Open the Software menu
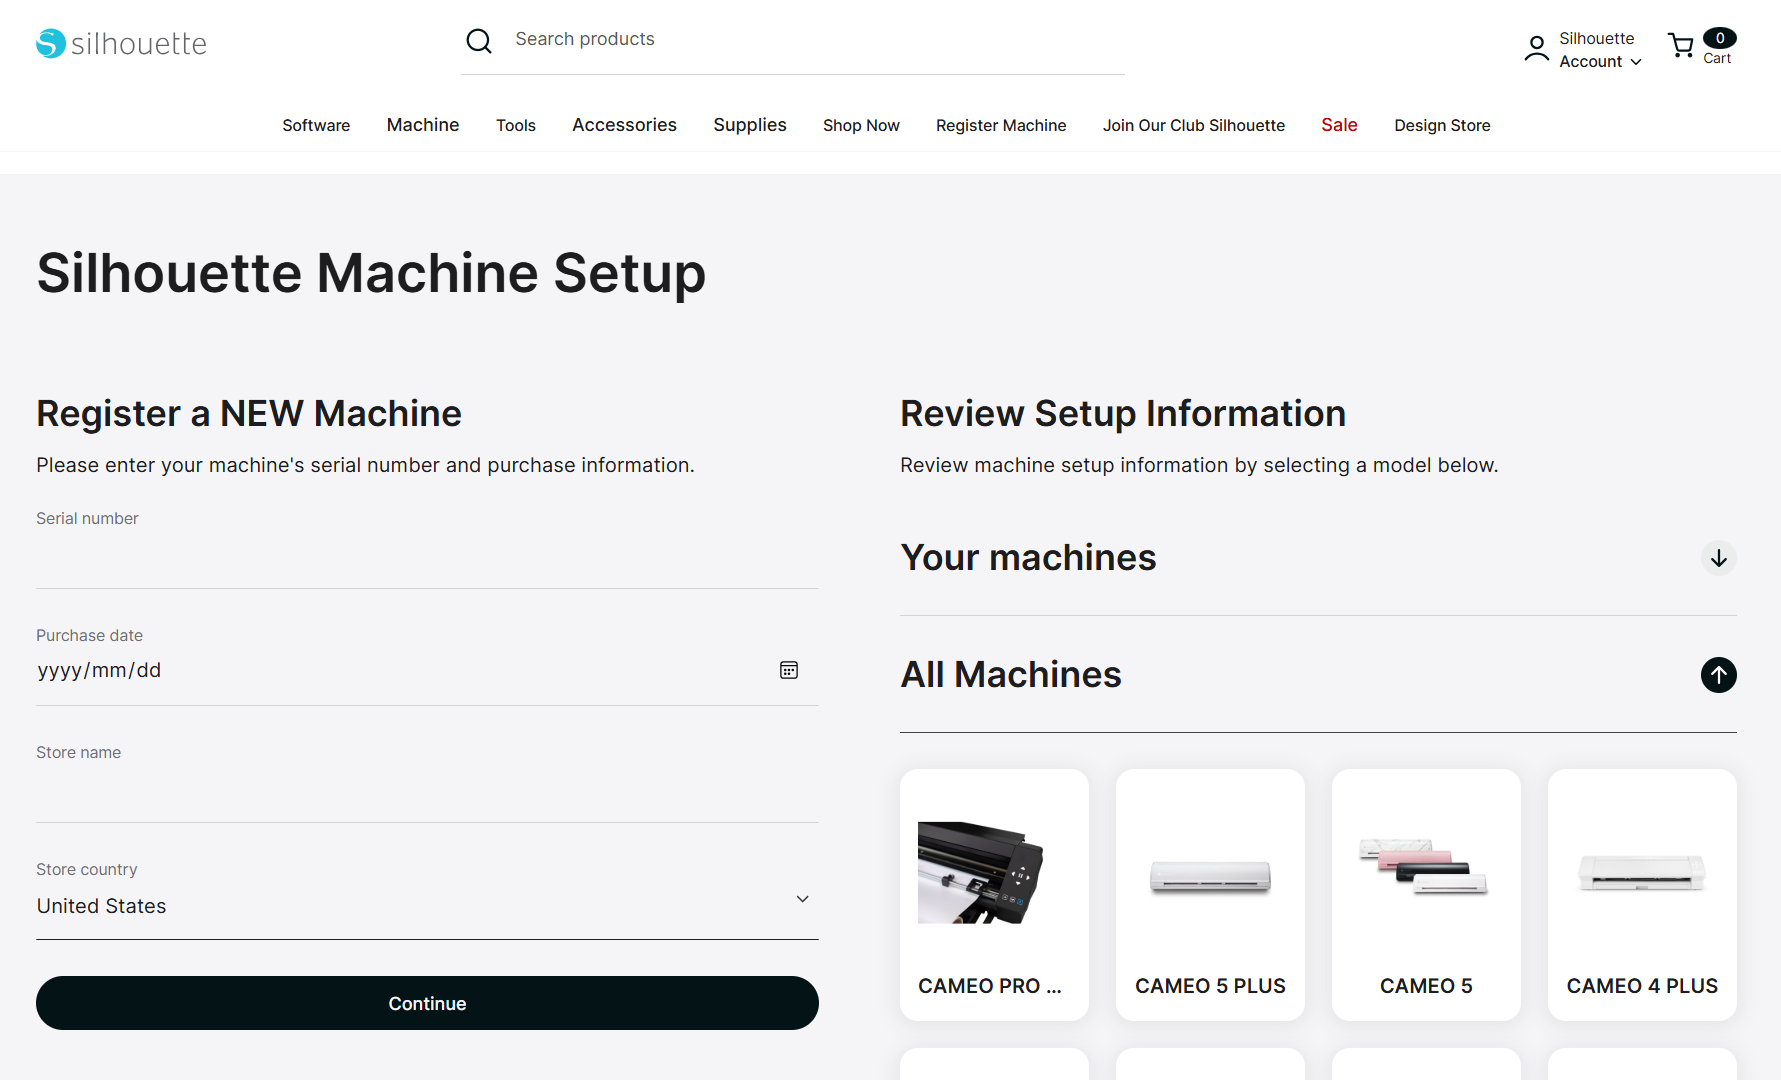1781x1080 pixels. pyautogui.click(x=316, y=125)
